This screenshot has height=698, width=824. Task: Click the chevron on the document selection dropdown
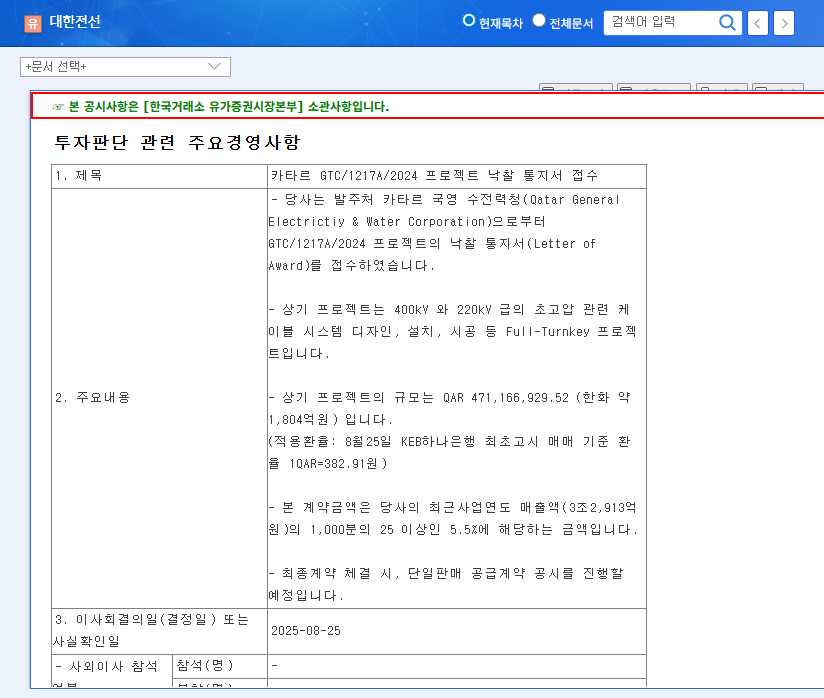tap(212, 66)
